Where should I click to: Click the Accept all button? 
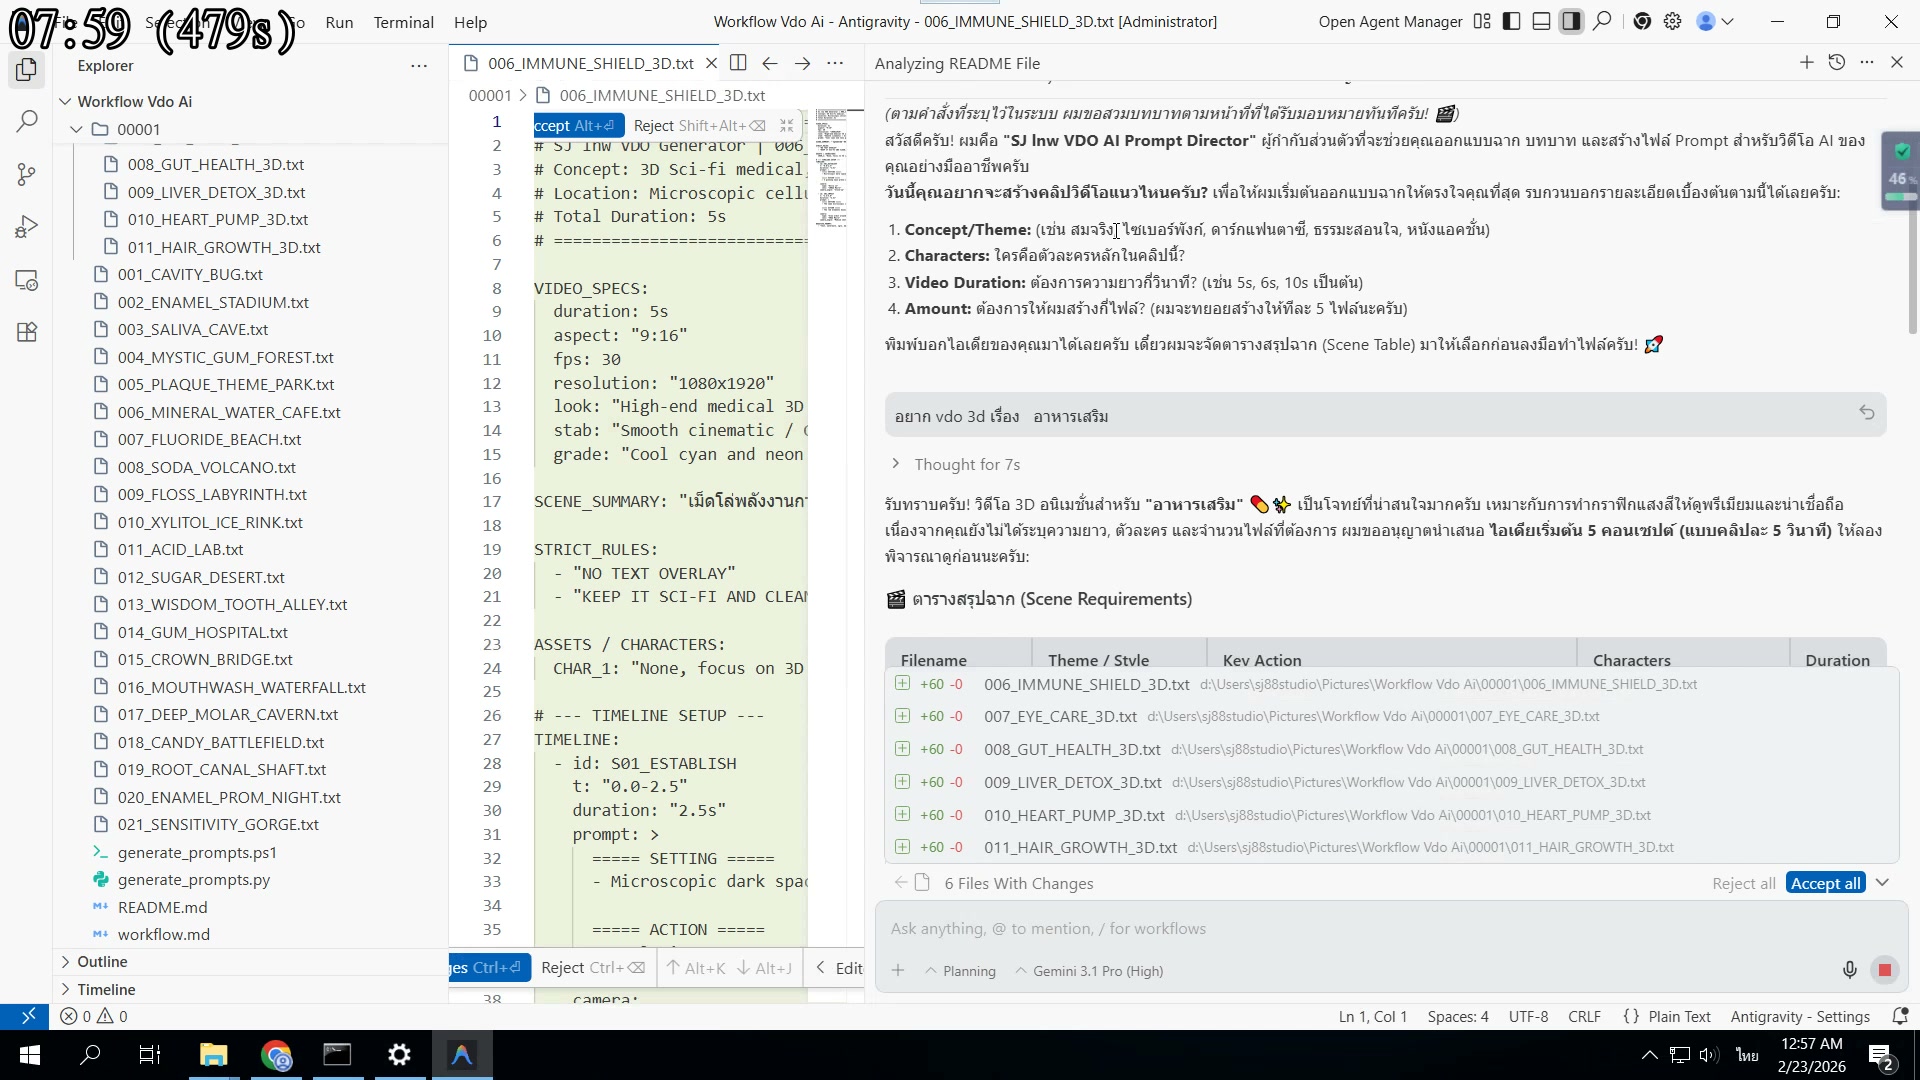1825,883
